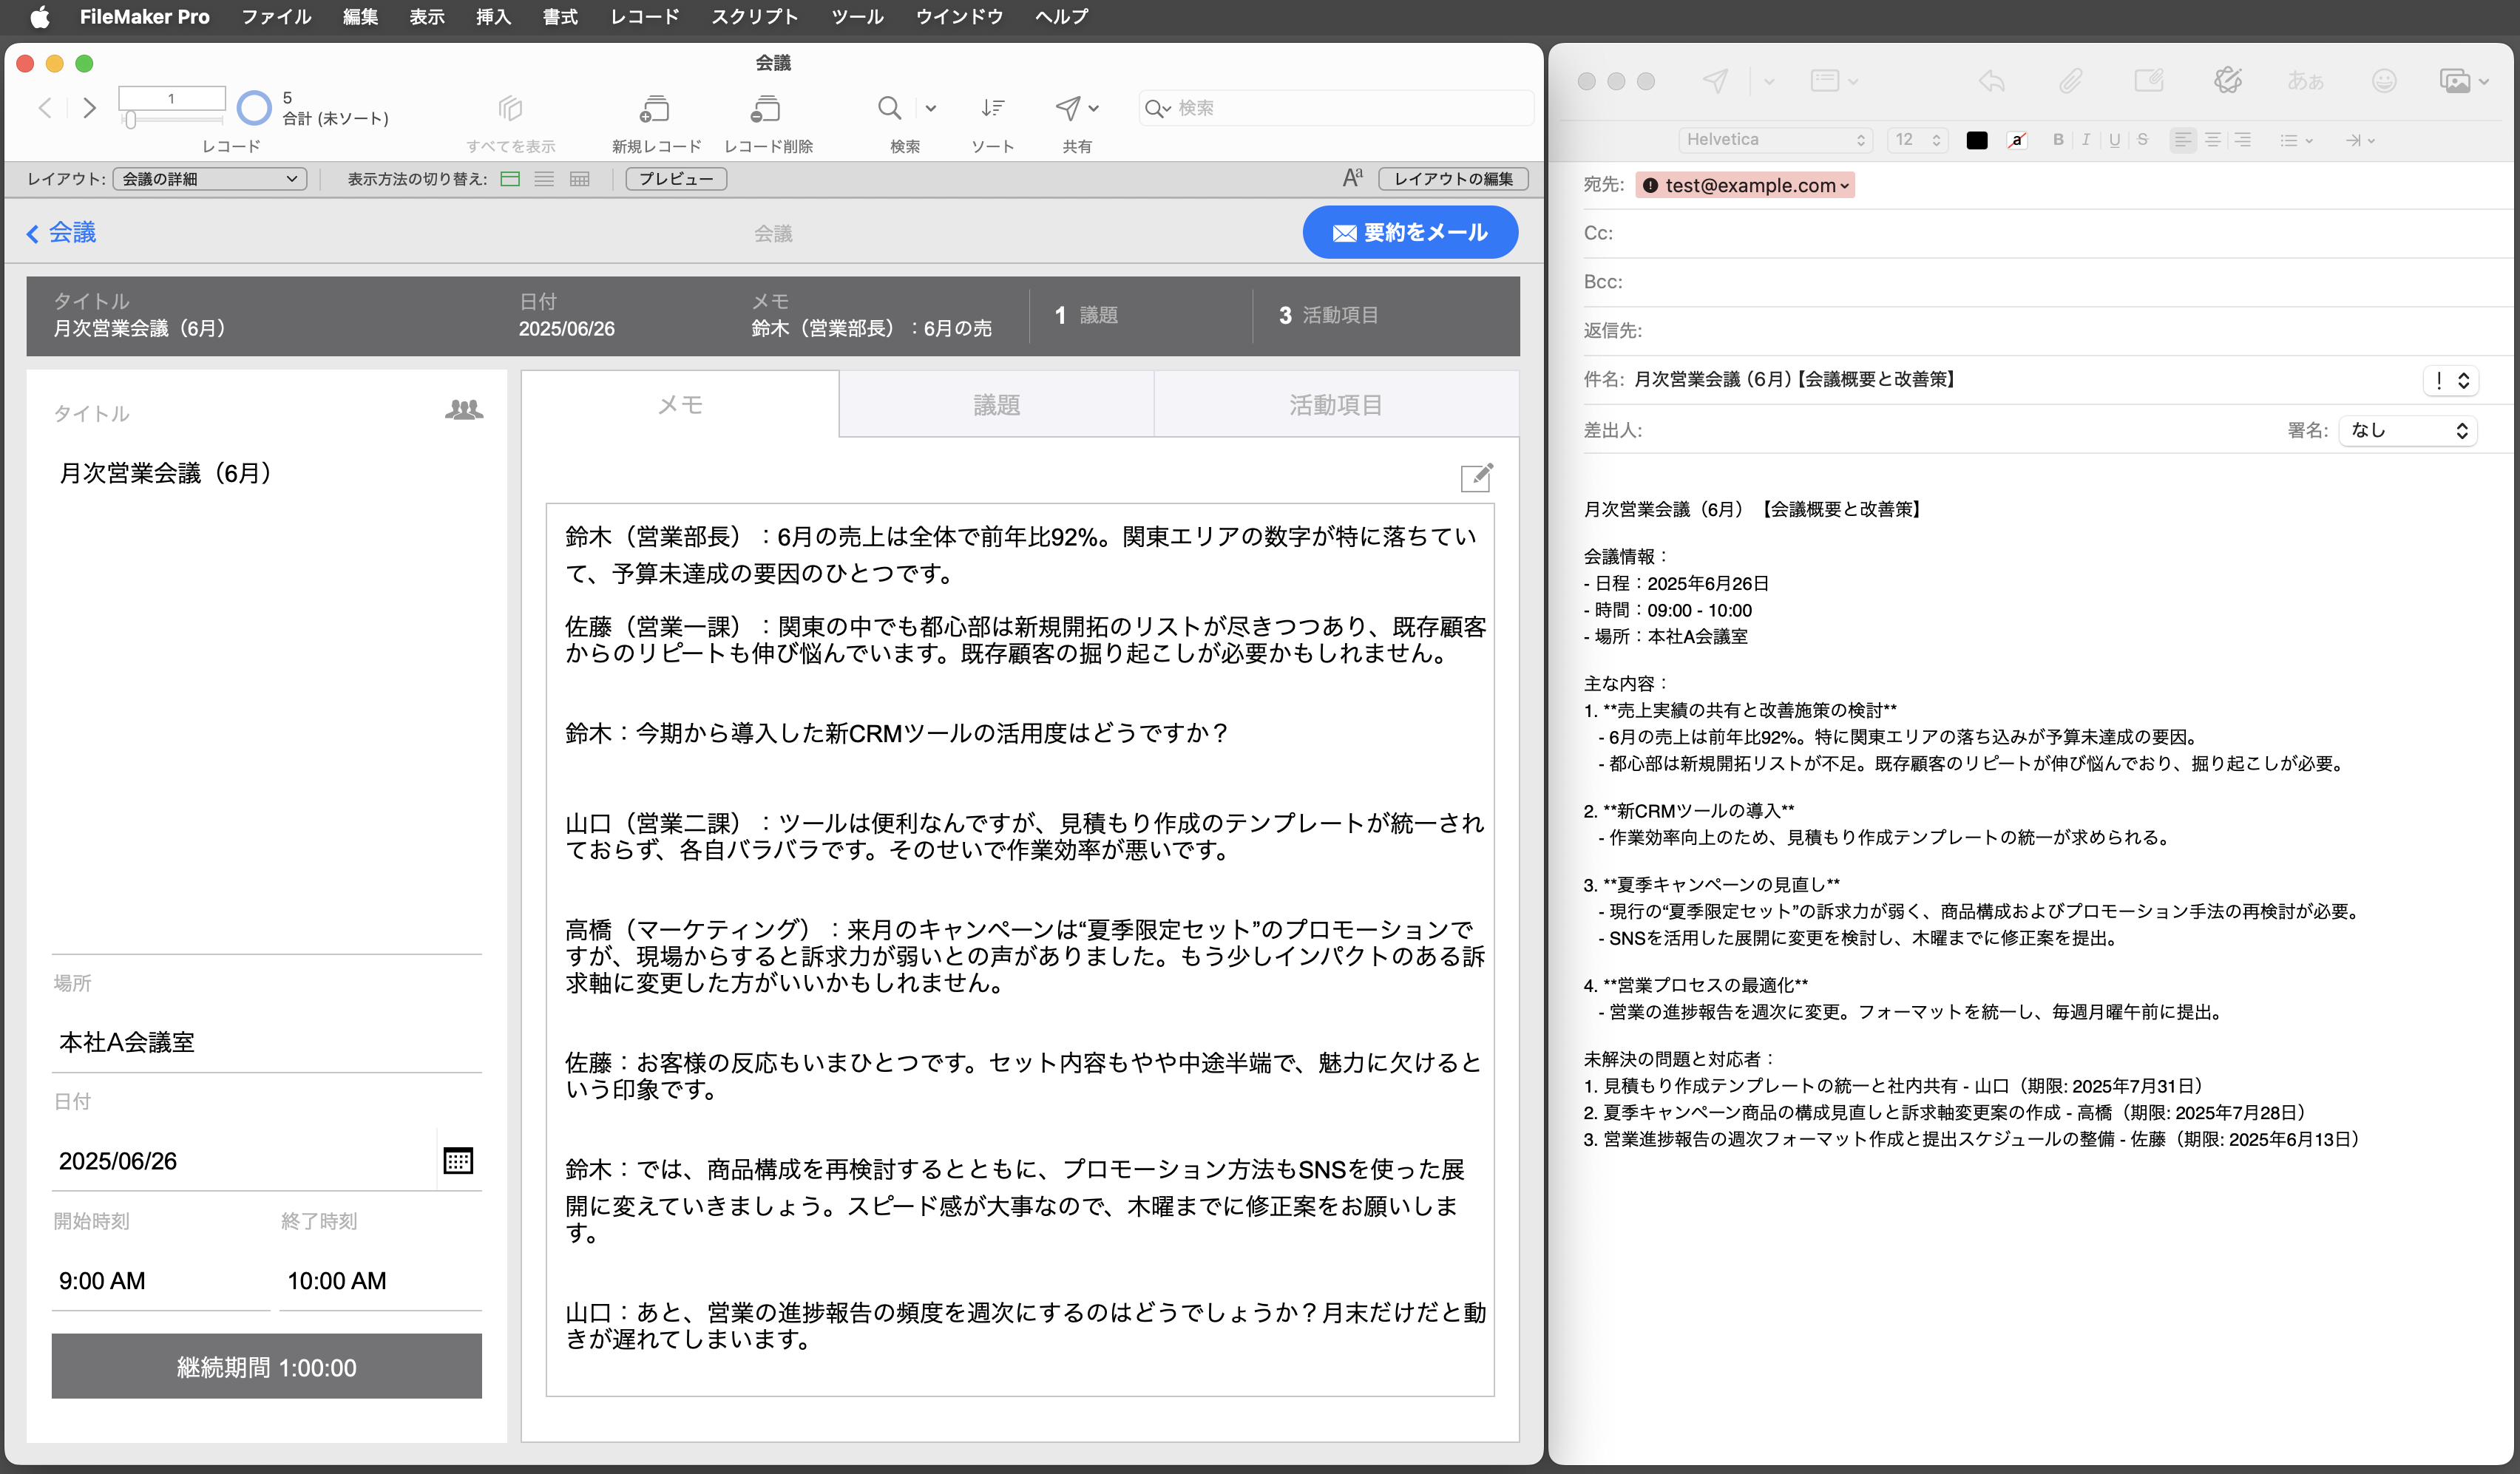This screenshot has width=2520, height=1474.
Task: Click the edit memo pencil icon
Action: click(x=1476, y=478)
